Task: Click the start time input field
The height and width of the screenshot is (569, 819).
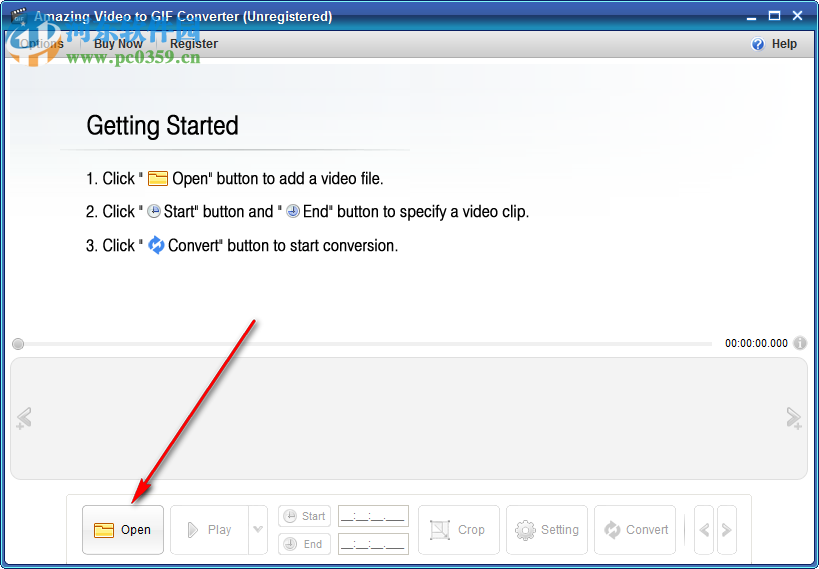Action: click(373, 516)
